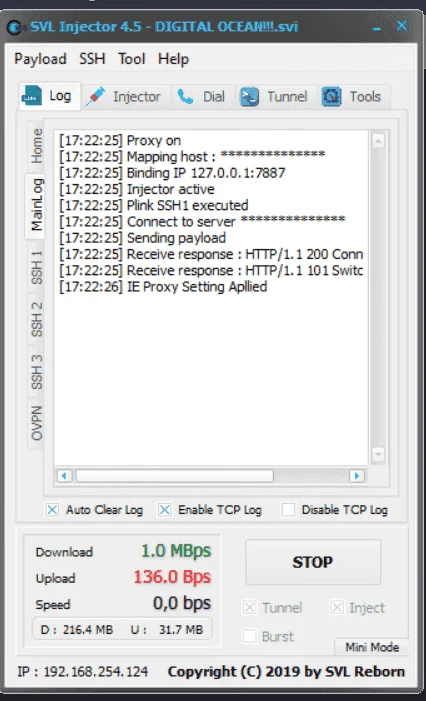Click the 'HTTP/1.1 200 Conn' response log line

[211, 254]
